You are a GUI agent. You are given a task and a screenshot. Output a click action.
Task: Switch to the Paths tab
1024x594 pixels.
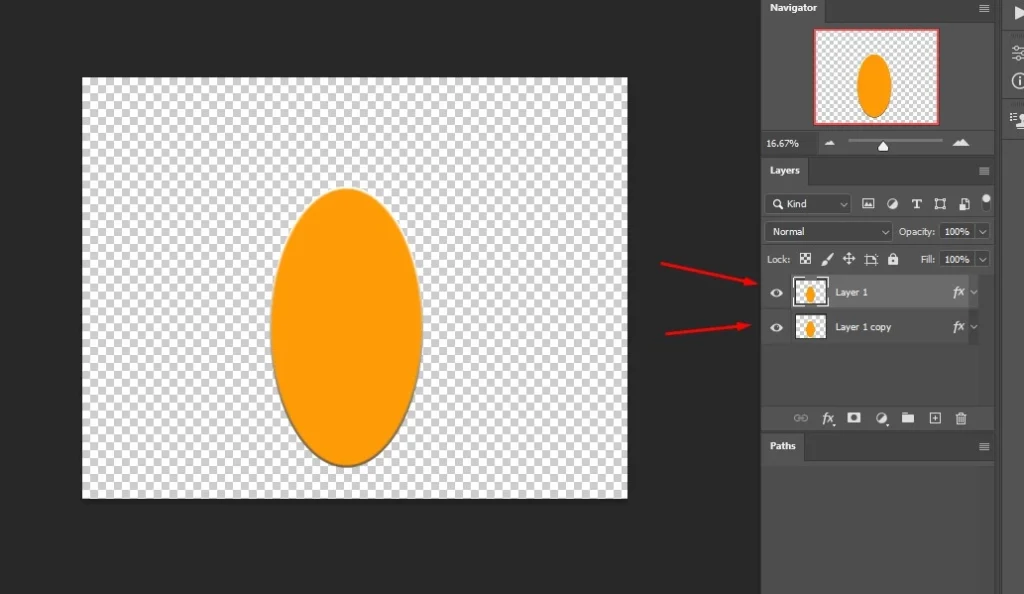pos(782,446)
